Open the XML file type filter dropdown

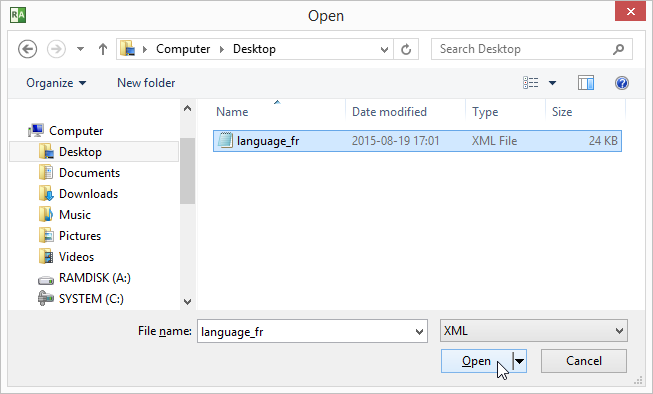(x=533, y=331)
